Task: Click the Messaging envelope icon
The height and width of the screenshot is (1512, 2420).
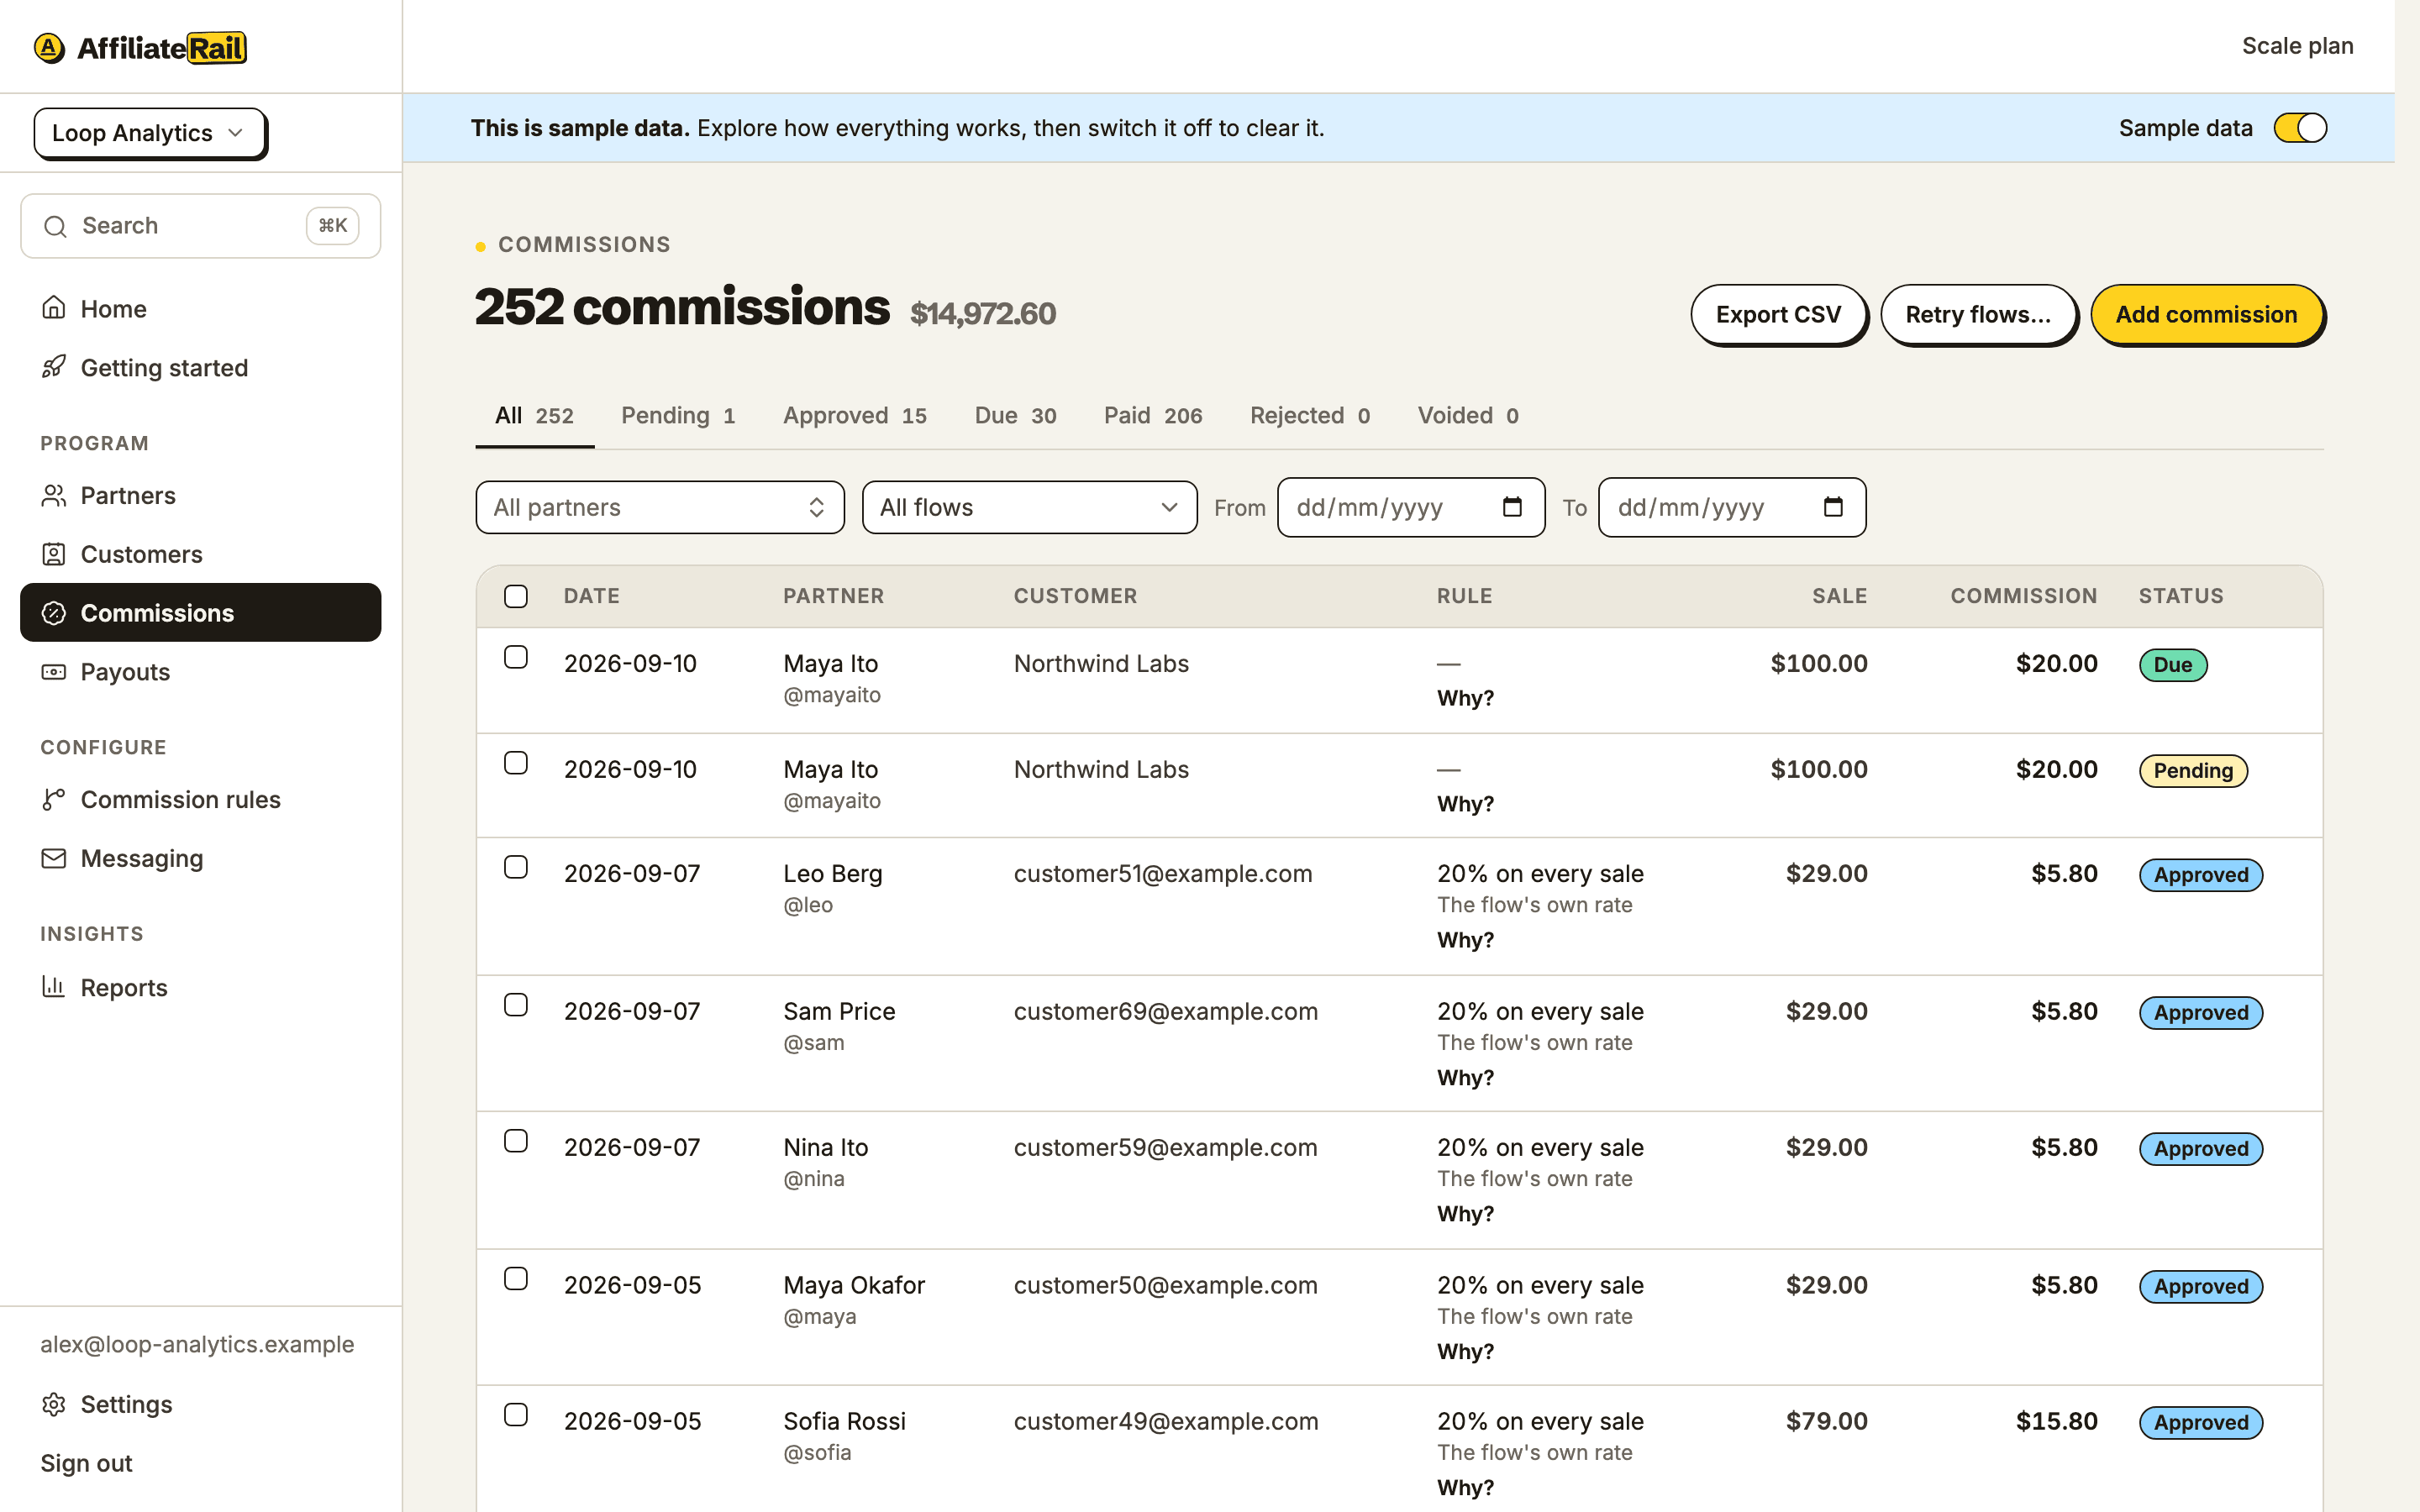Action: (x=54, y=858)
